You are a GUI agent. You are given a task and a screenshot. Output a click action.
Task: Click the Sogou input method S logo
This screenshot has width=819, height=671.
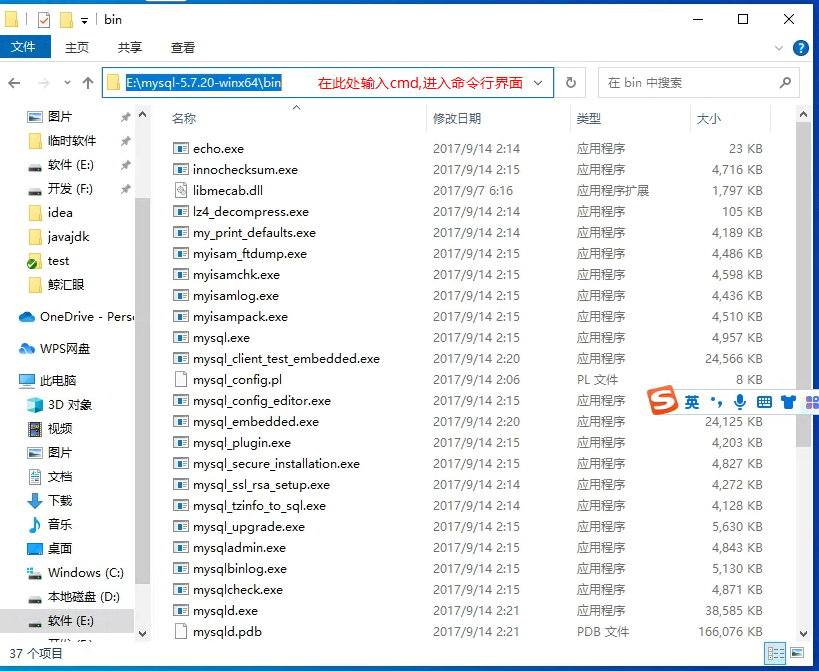pyautogui.click(x=661, y=401)
